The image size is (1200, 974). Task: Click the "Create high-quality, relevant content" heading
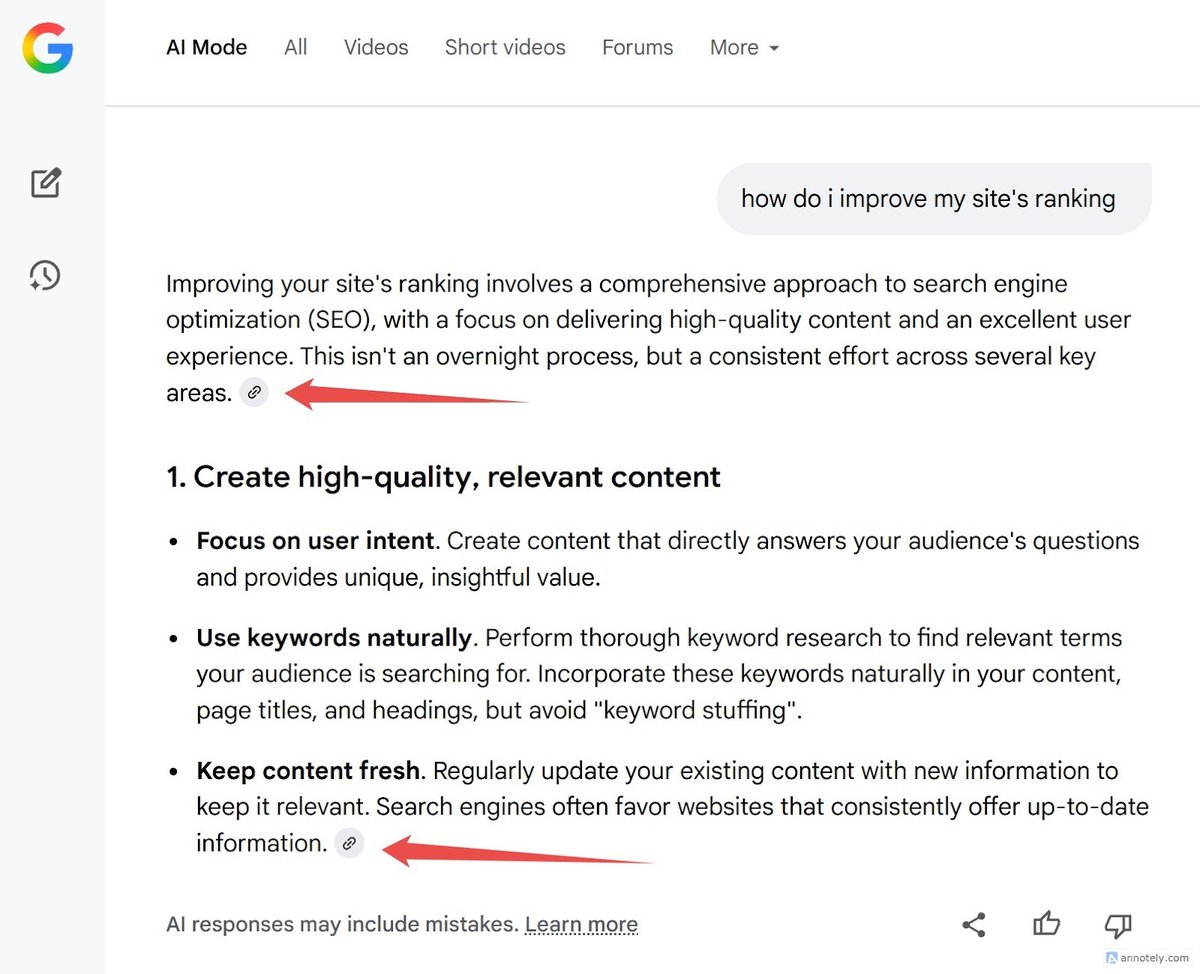coord(443,477)
